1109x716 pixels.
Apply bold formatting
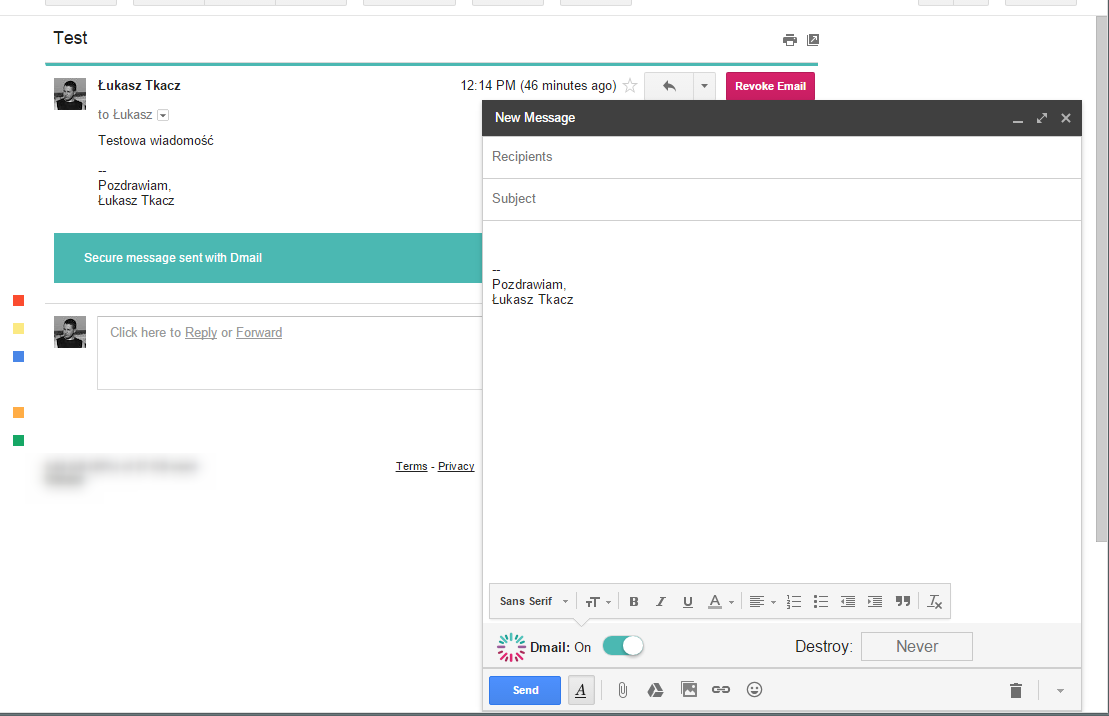point(634,601)
